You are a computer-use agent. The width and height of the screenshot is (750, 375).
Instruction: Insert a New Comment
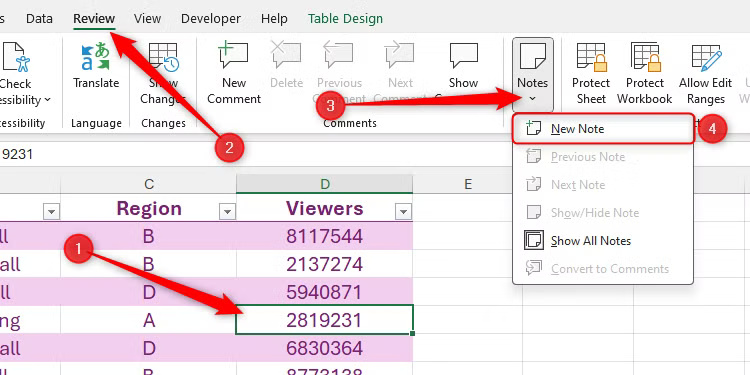(x=234, y=74)
